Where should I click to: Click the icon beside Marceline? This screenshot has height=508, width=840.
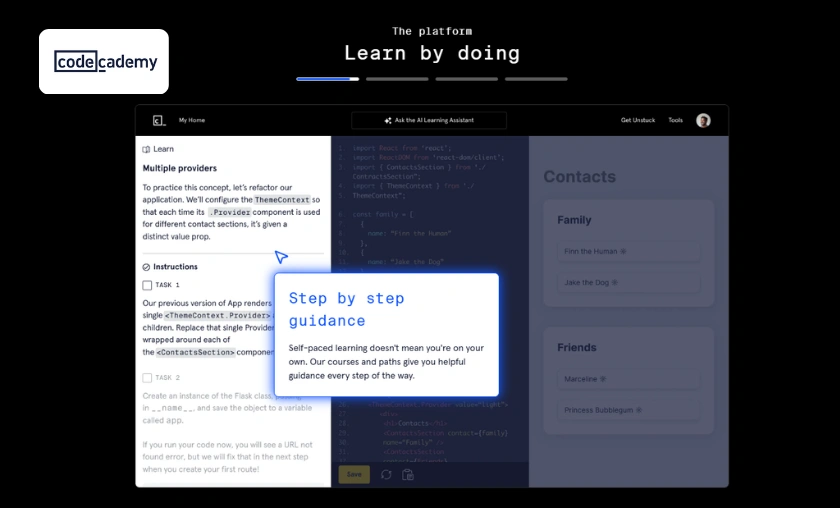[x=603, y=379]
